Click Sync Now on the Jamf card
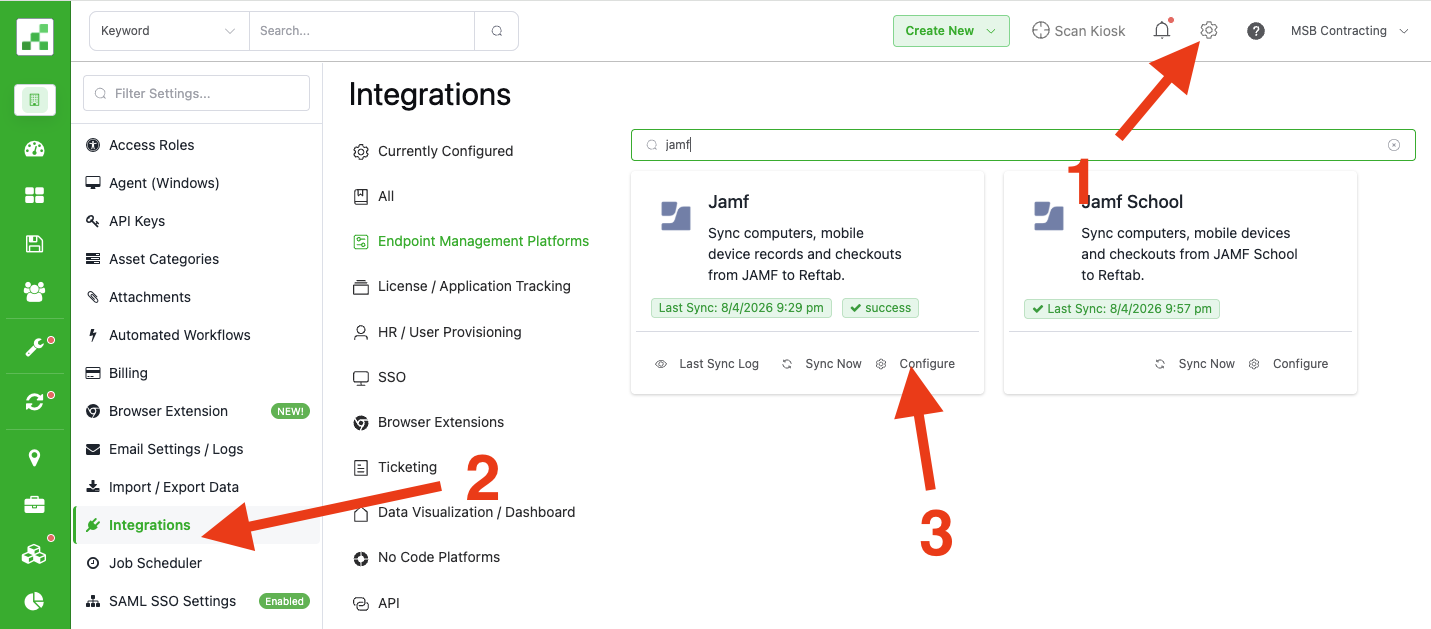The image size is (1431, 629). tap(822, 364)
